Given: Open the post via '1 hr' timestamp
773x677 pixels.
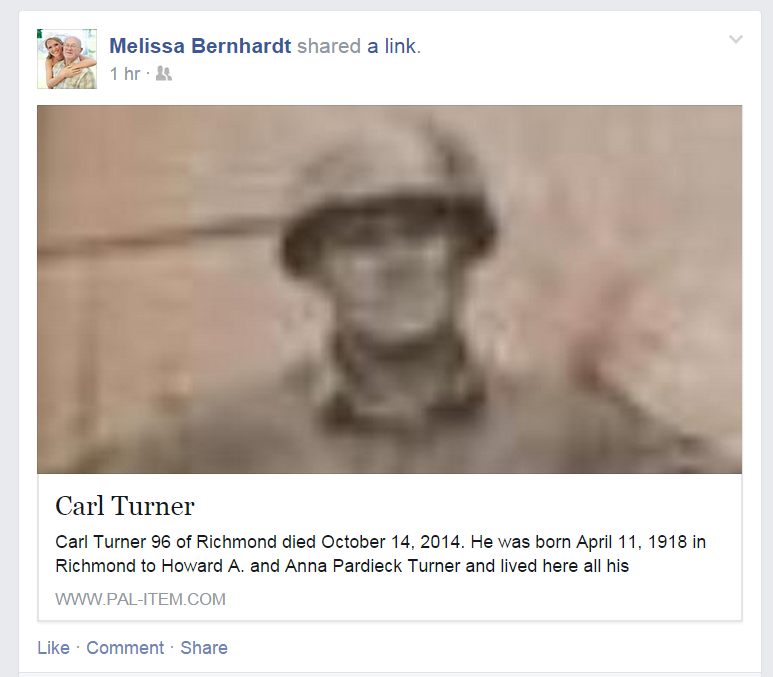Looking at the screenshot, I should [125, 73].
